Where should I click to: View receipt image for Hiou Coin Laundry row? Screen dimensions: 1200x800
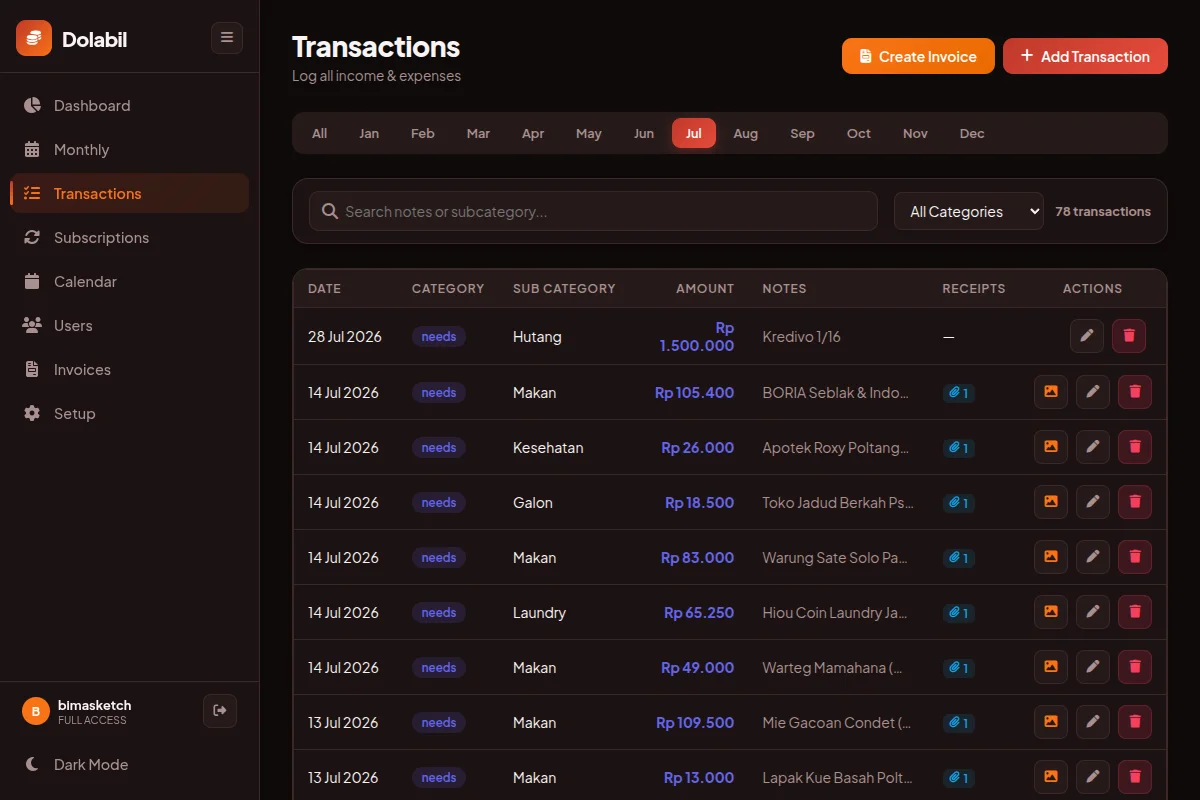click(x=1051, y=612)
